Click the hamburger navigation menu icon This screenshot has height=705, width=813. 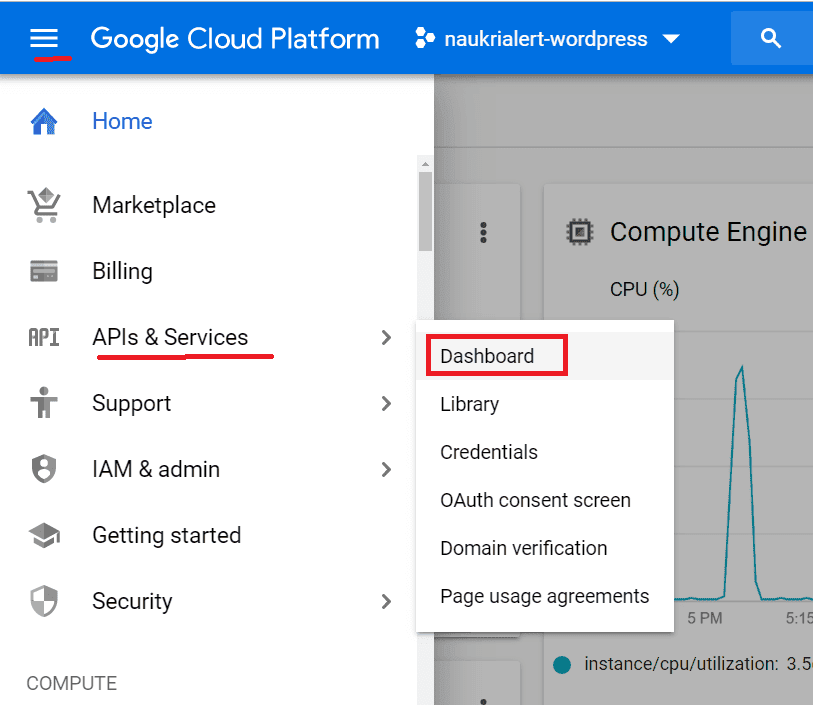[x=45, y=39]
